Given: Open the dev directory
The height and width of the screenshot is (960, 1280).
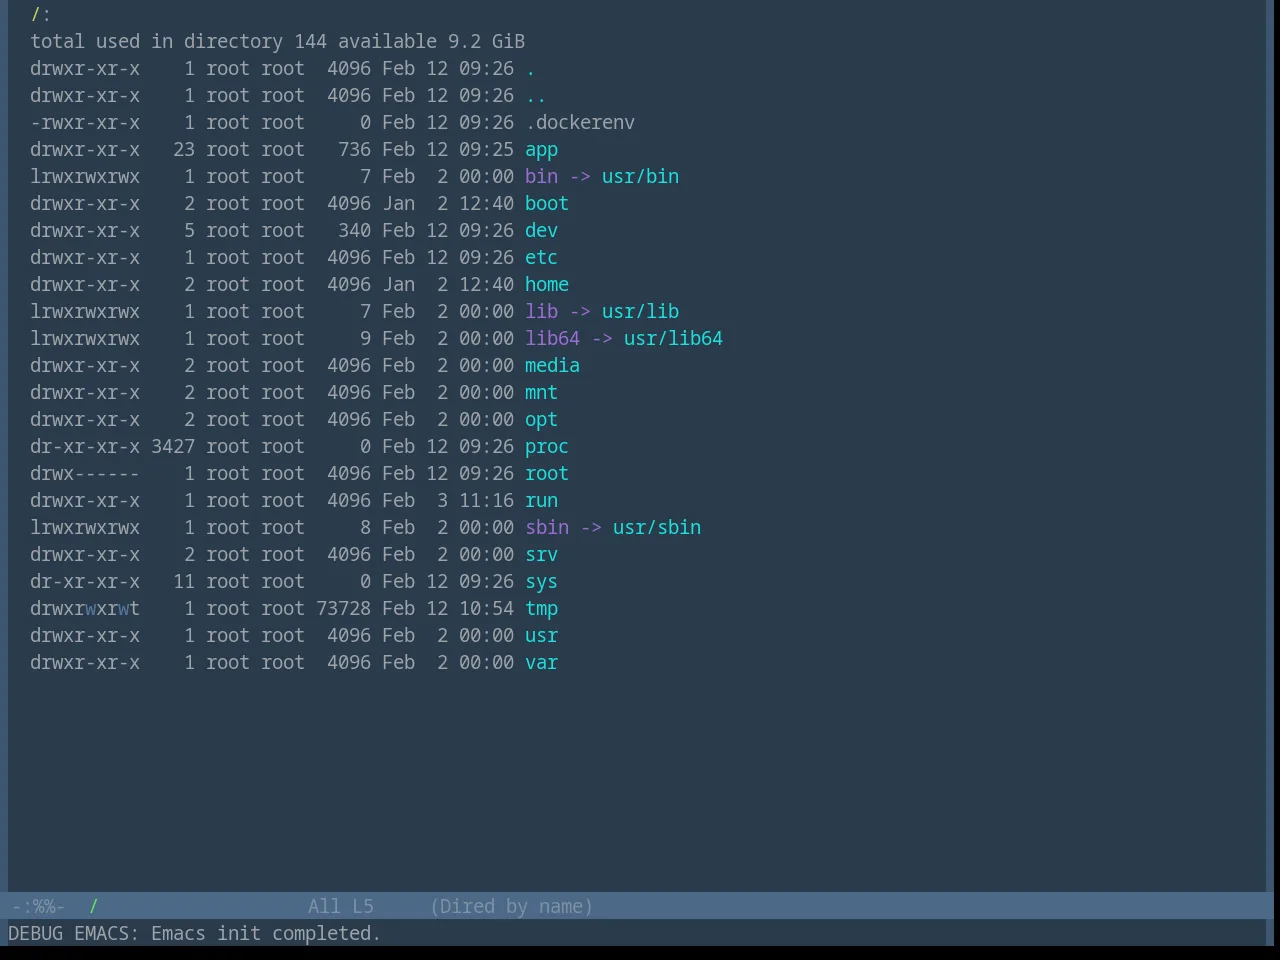Looking at the screenshot, I should 541,231.
